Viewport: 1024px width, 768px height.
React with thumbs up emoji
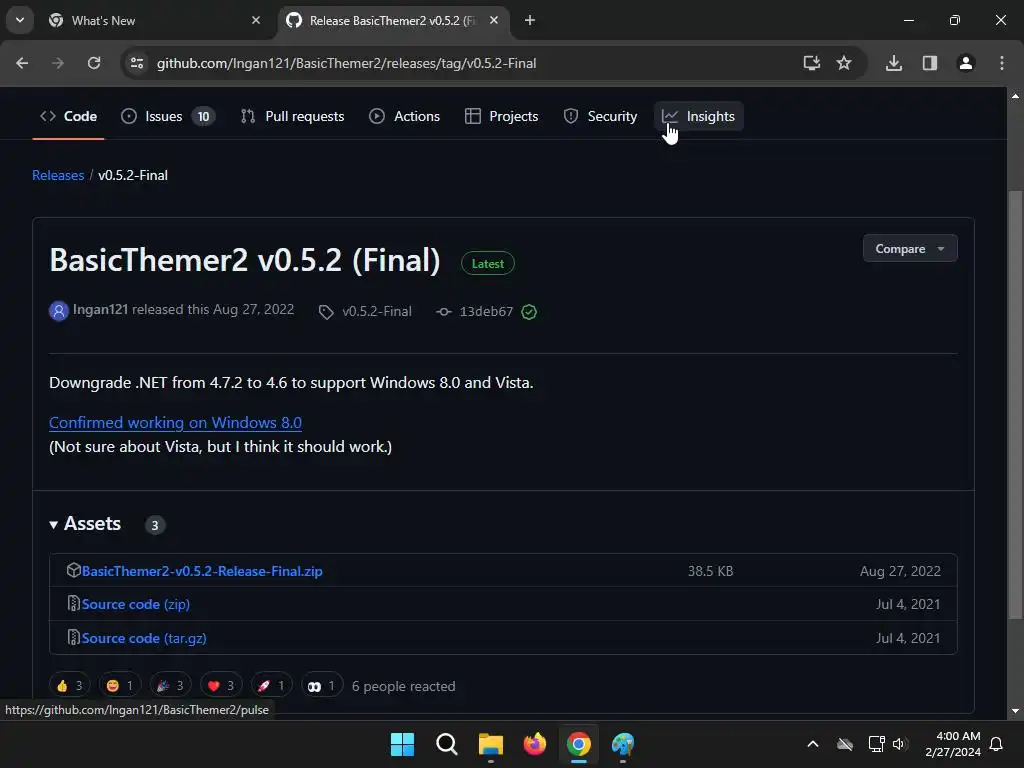[x=69, y=686]
